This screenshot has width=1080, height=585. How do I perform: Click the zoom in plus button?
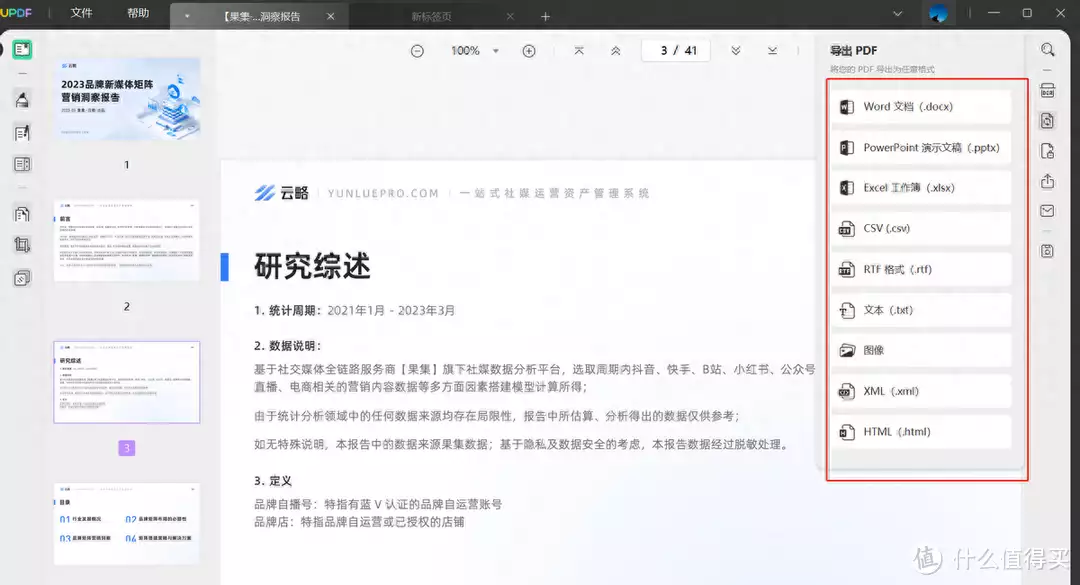pos(529,51)
